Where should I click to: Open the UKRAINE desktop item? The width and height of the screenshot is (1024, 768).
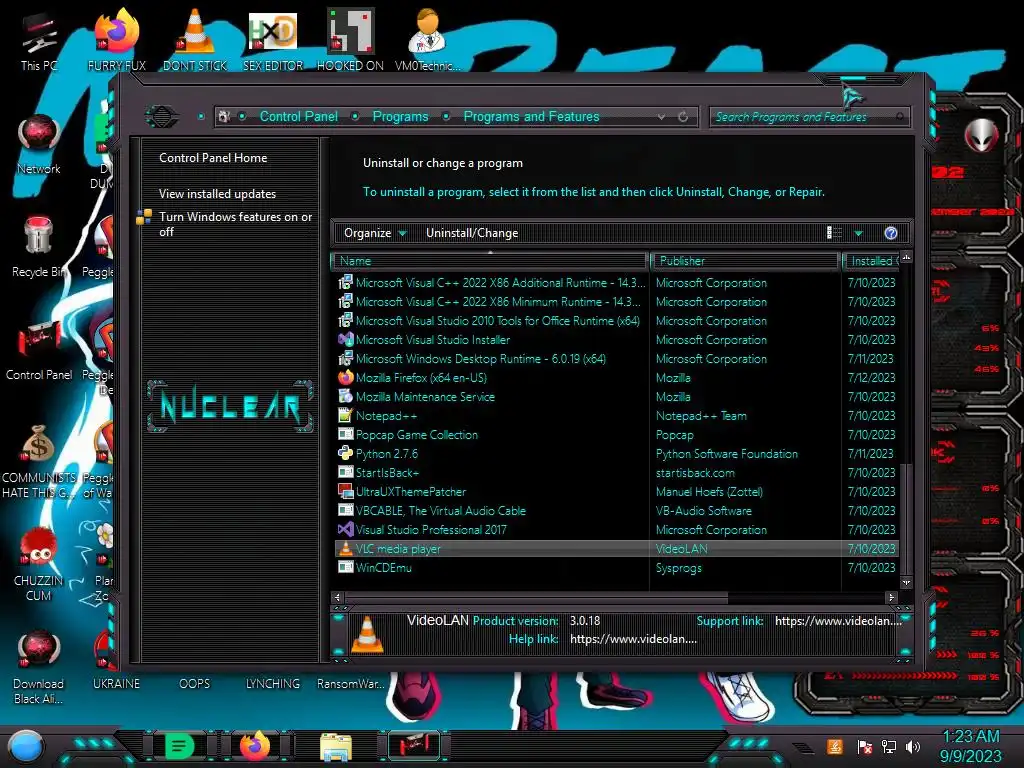[x=116, y=684]
